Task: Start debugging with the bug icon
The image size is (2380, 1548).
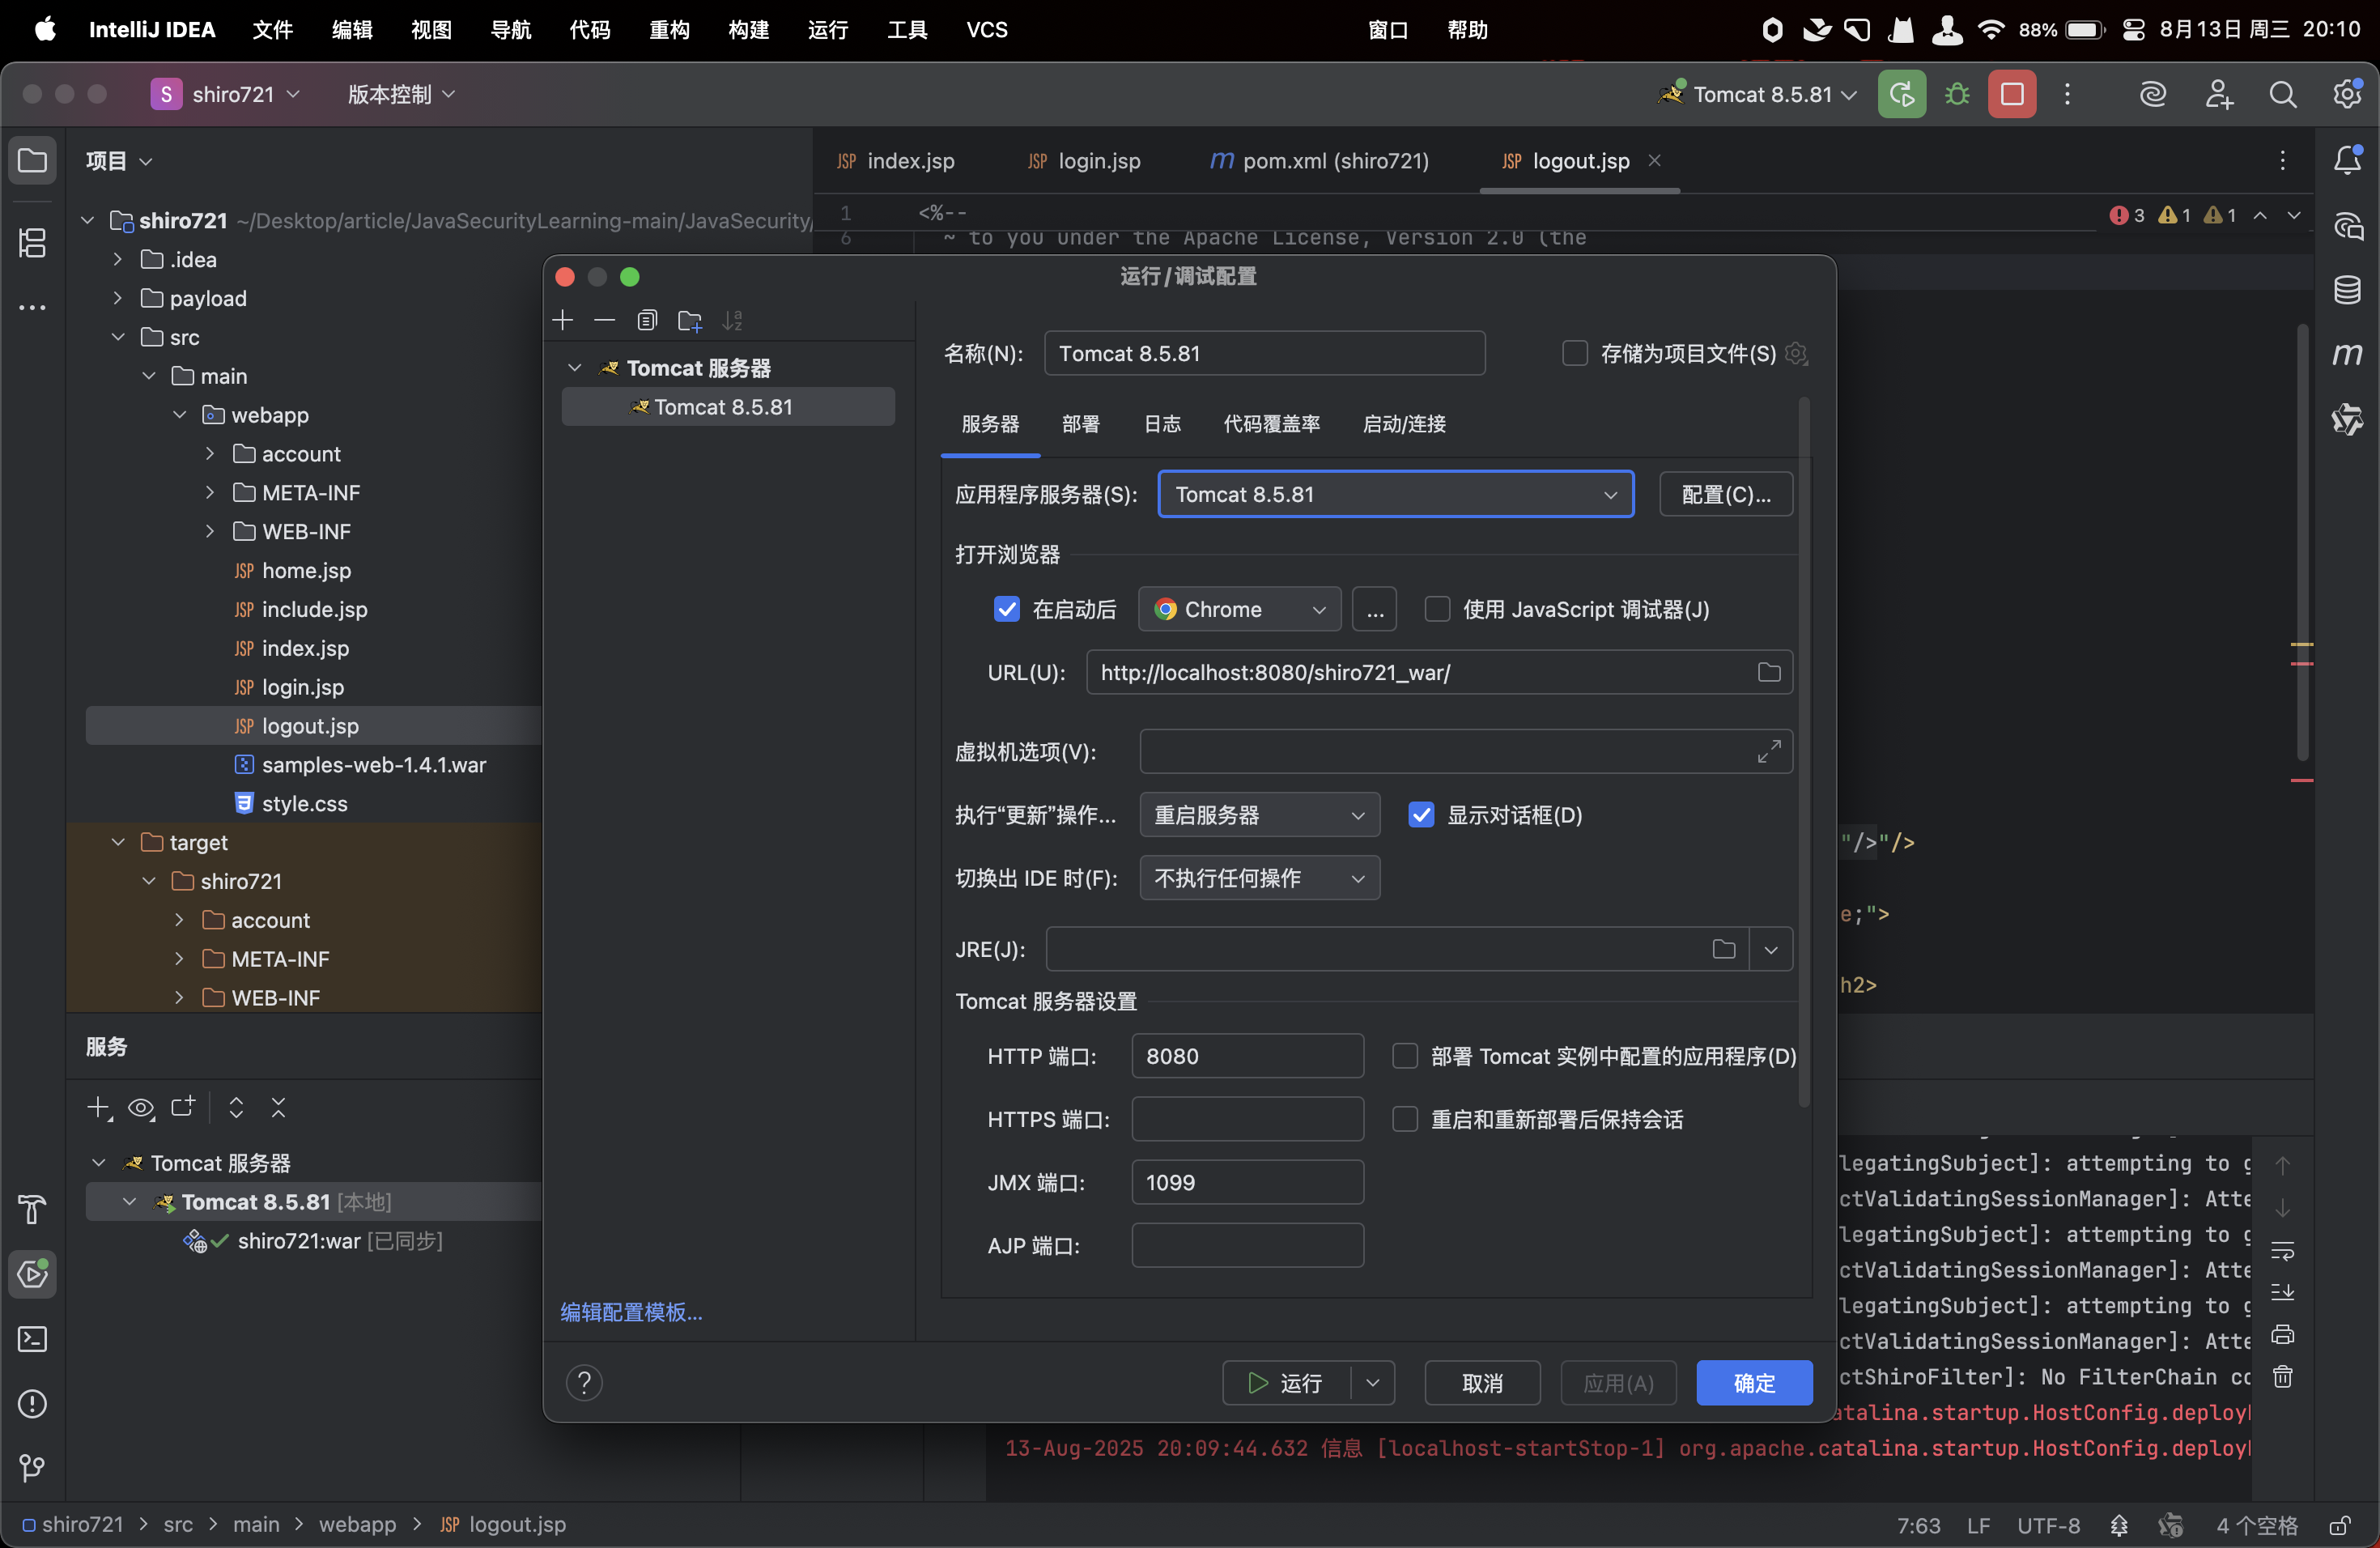Action: click(1957, 93)
